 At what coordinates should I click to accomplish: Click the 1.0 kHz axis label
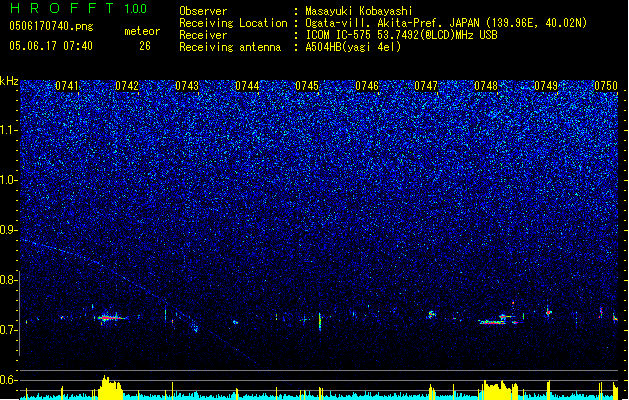9,181
